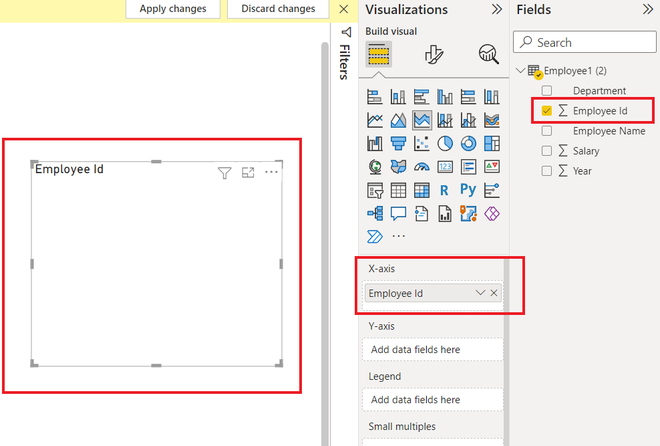660x446 pixels.
Task: Select the clustered column chart visual
Action: (445, 97)
